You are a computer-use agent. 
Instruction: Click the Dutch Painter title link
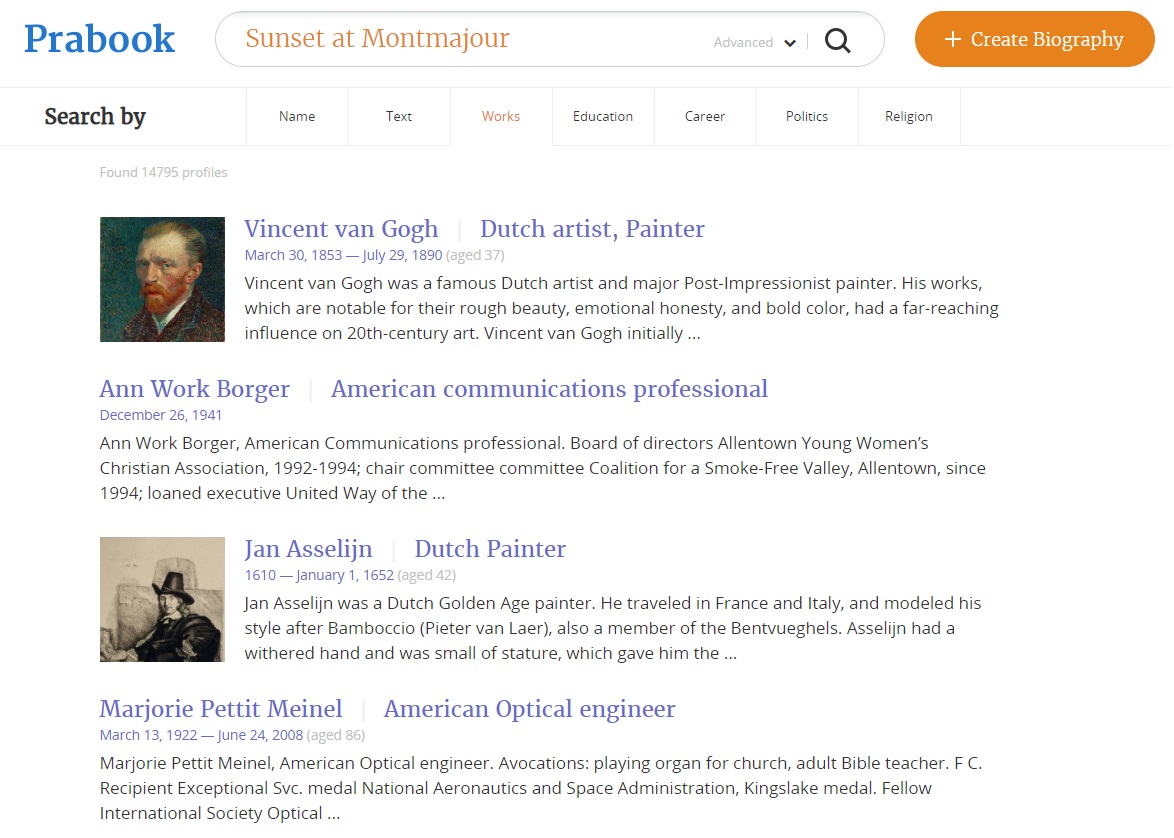point(490,549)
